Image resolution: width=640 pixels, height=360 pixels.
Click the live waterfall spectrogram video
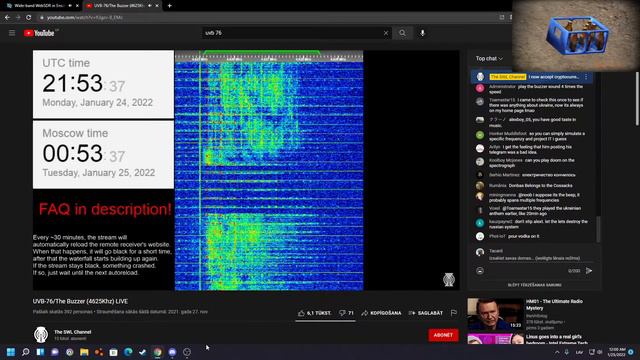point(269,171)
